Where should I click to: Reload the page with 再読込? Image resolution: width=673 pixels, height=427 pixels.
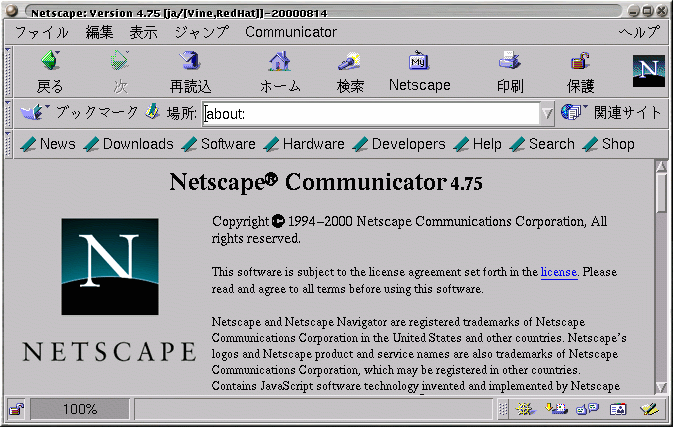coord(190,72)
